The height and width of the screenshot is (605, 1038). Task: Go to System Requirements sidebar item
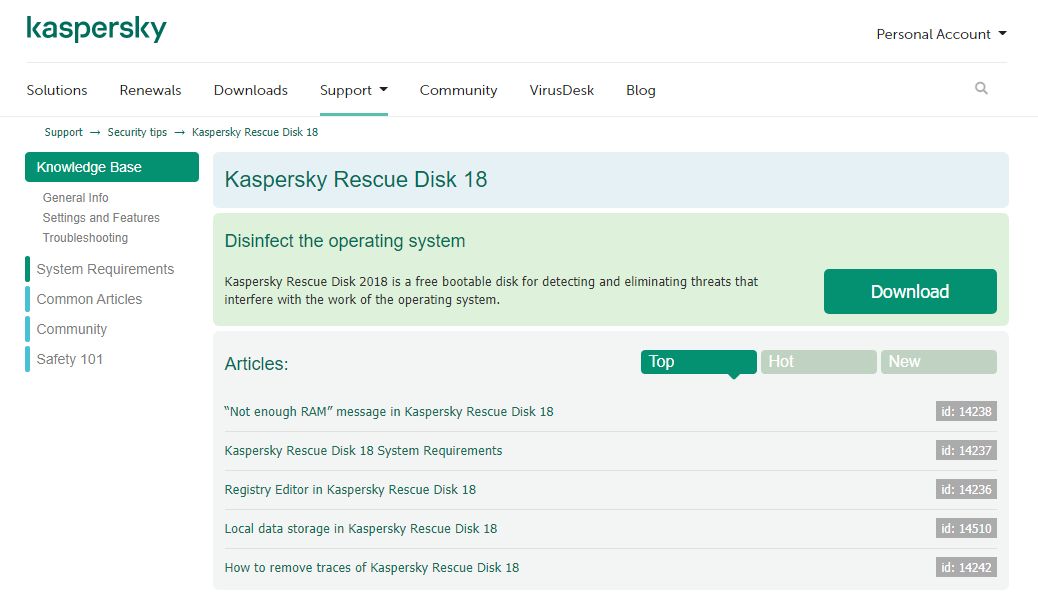click(105, 269)
